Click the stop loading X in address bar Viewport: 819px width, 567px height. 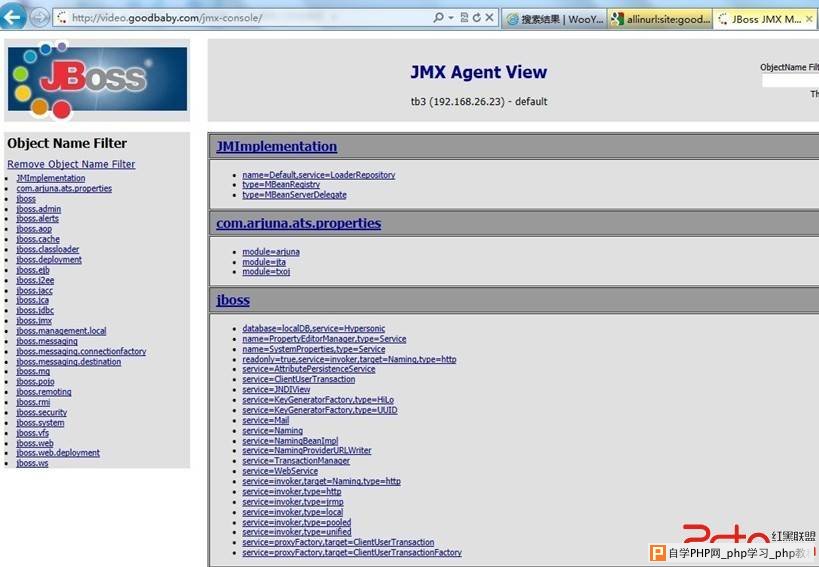coord(489,17)
